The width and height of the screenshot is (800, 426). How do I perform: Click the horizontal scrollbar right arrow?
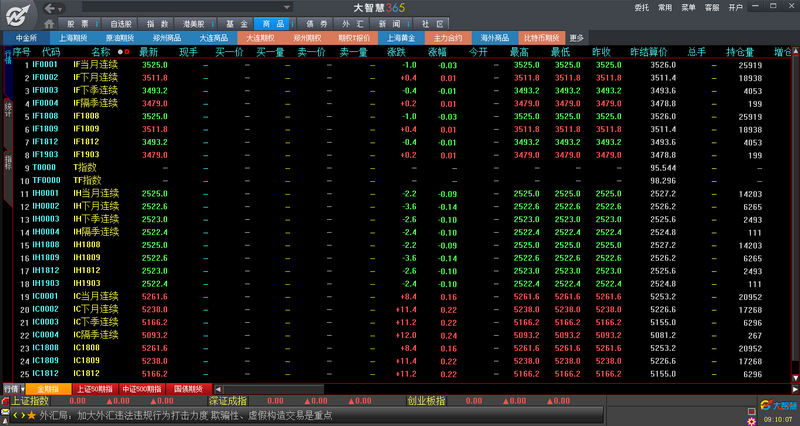[795, 389]
